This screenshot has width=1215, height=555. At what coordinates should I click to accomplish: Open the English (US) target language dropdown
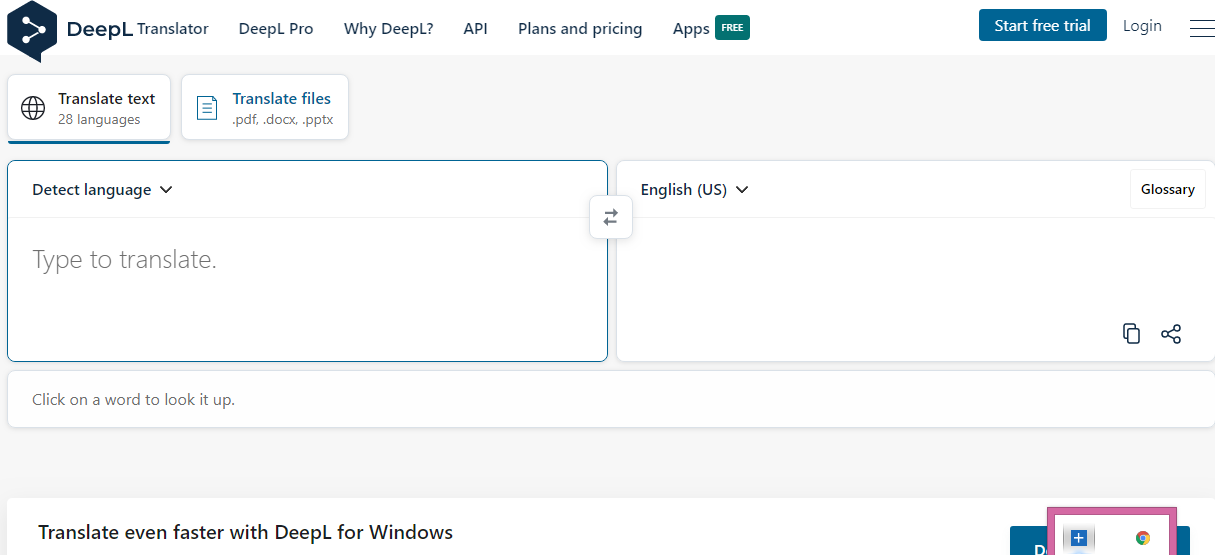point(694,190)
